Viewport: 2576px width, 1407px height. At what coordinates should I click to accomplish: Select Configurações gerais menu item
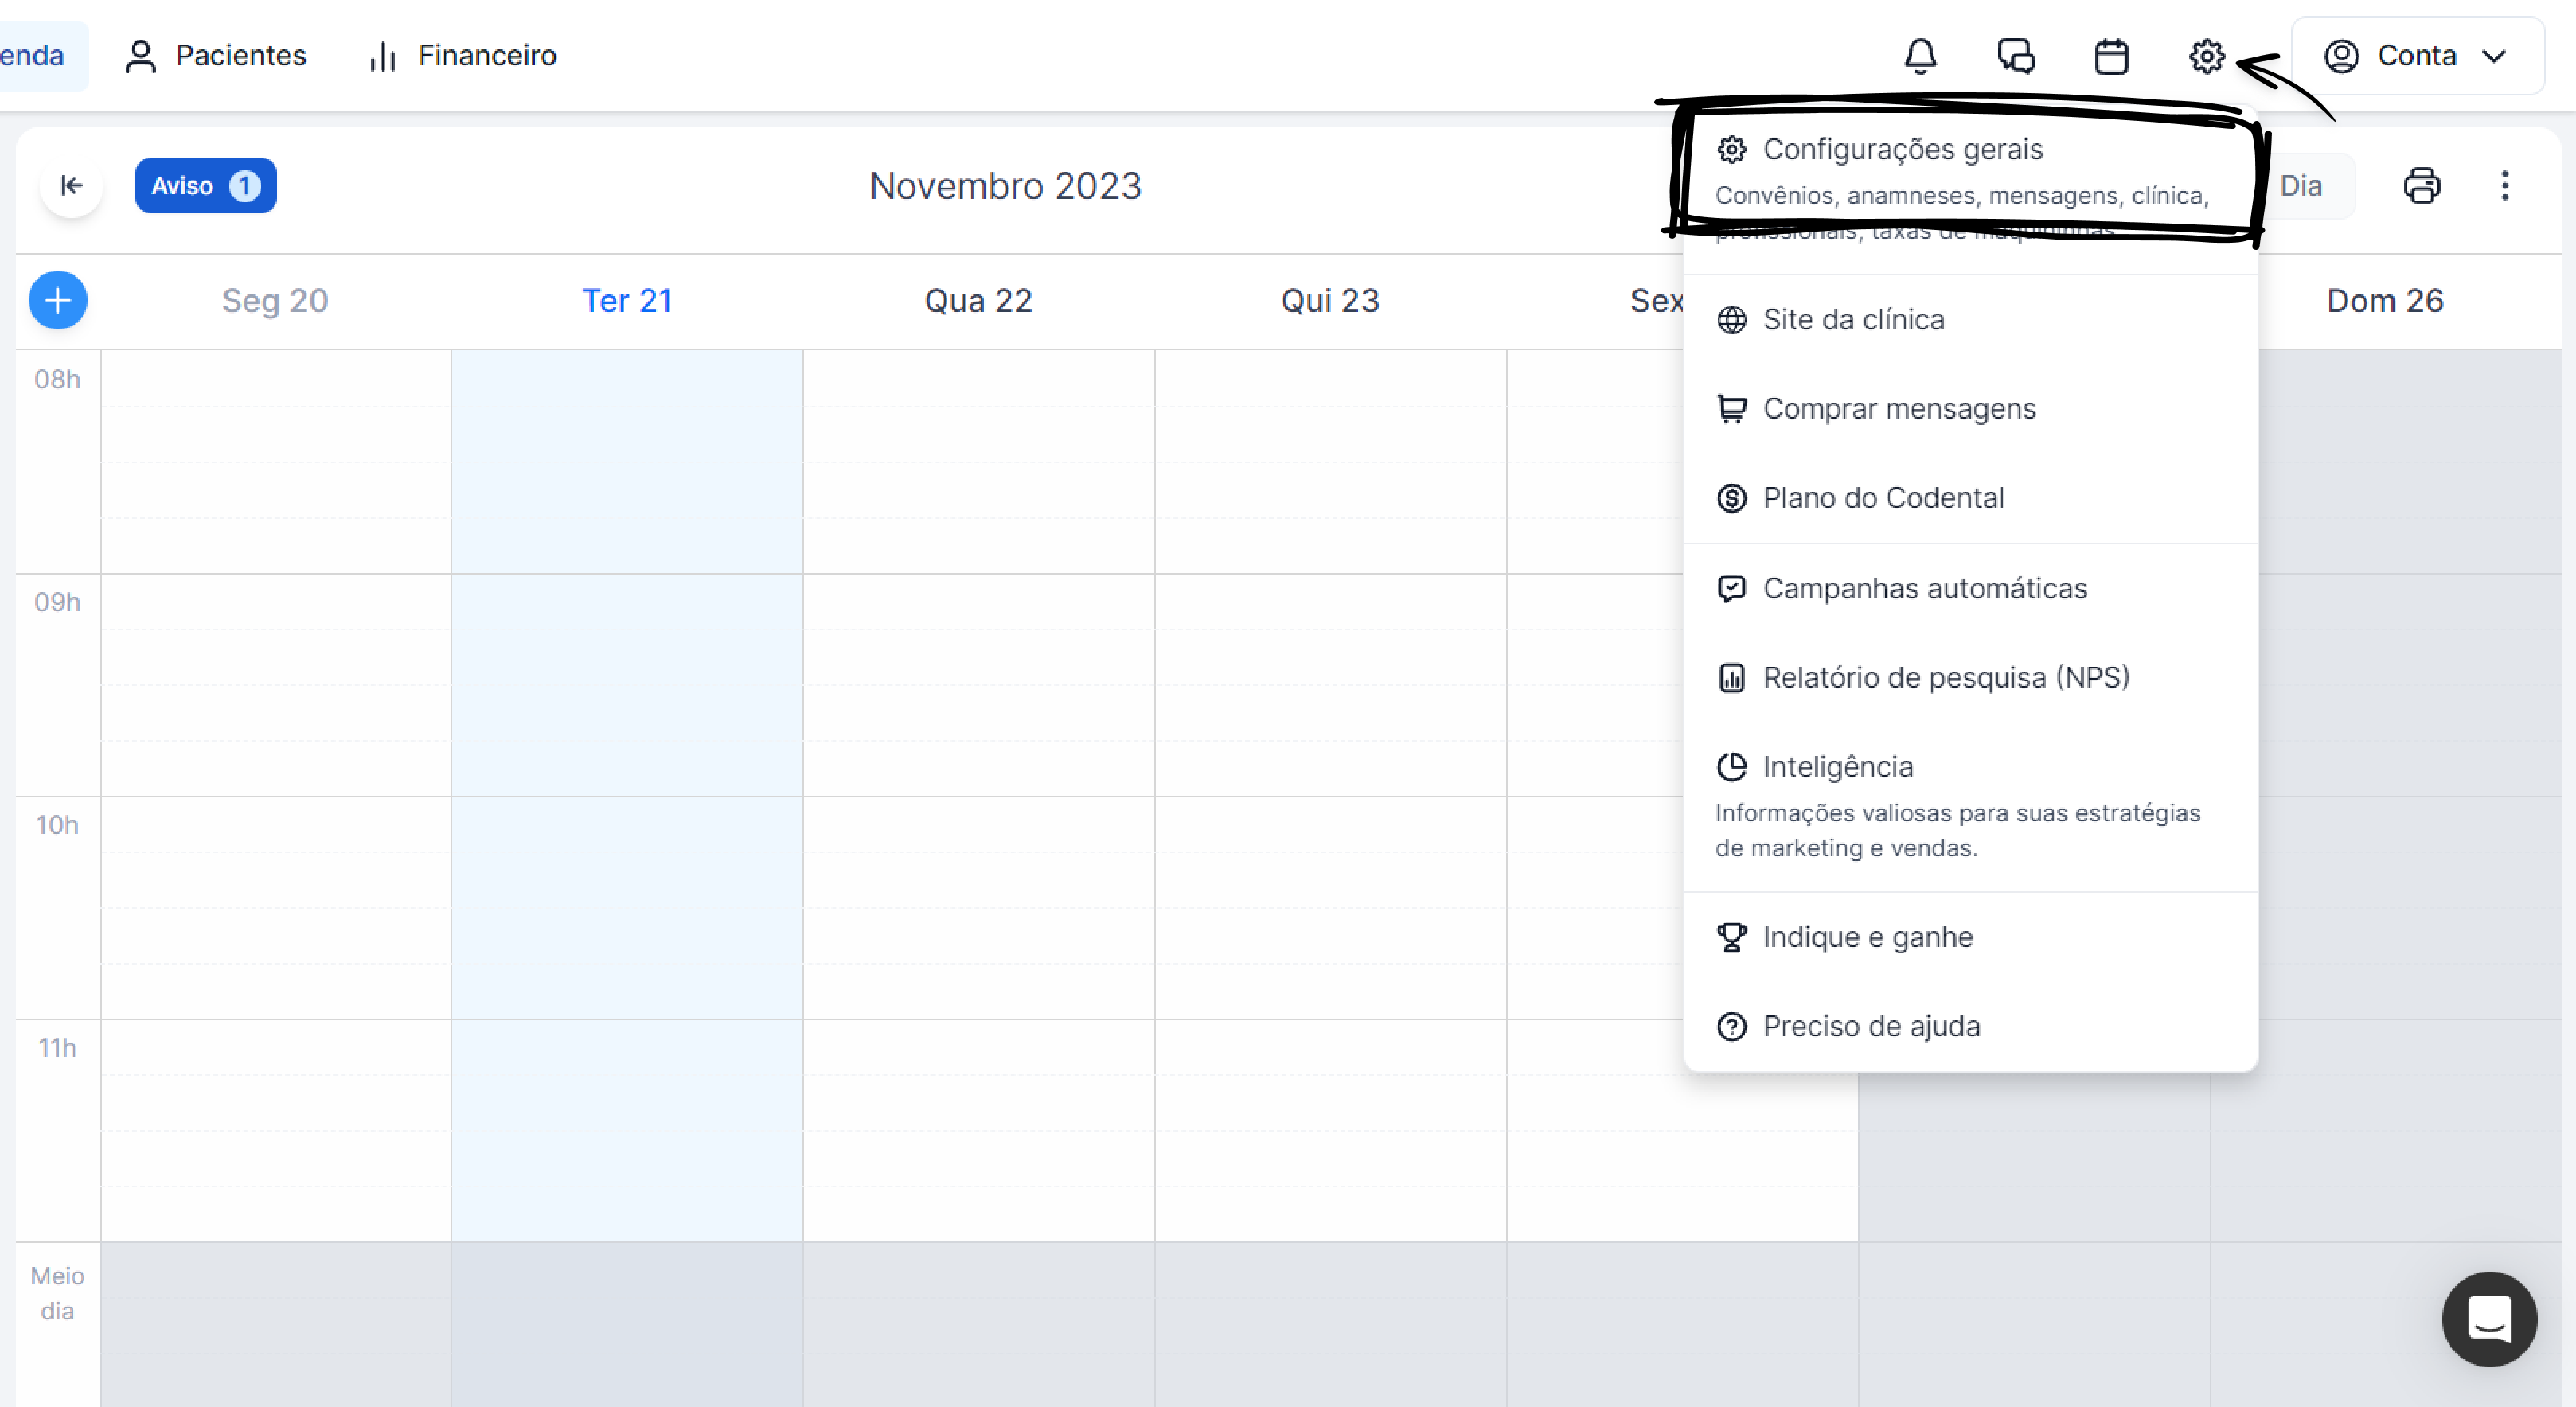1902,150
